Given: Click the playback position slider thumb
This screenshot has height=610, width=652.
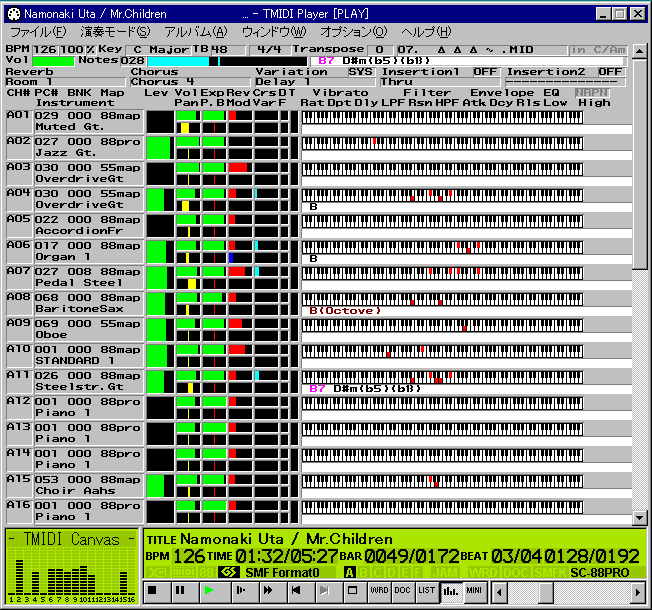Looking at the screenshot, I should (546, 592).
